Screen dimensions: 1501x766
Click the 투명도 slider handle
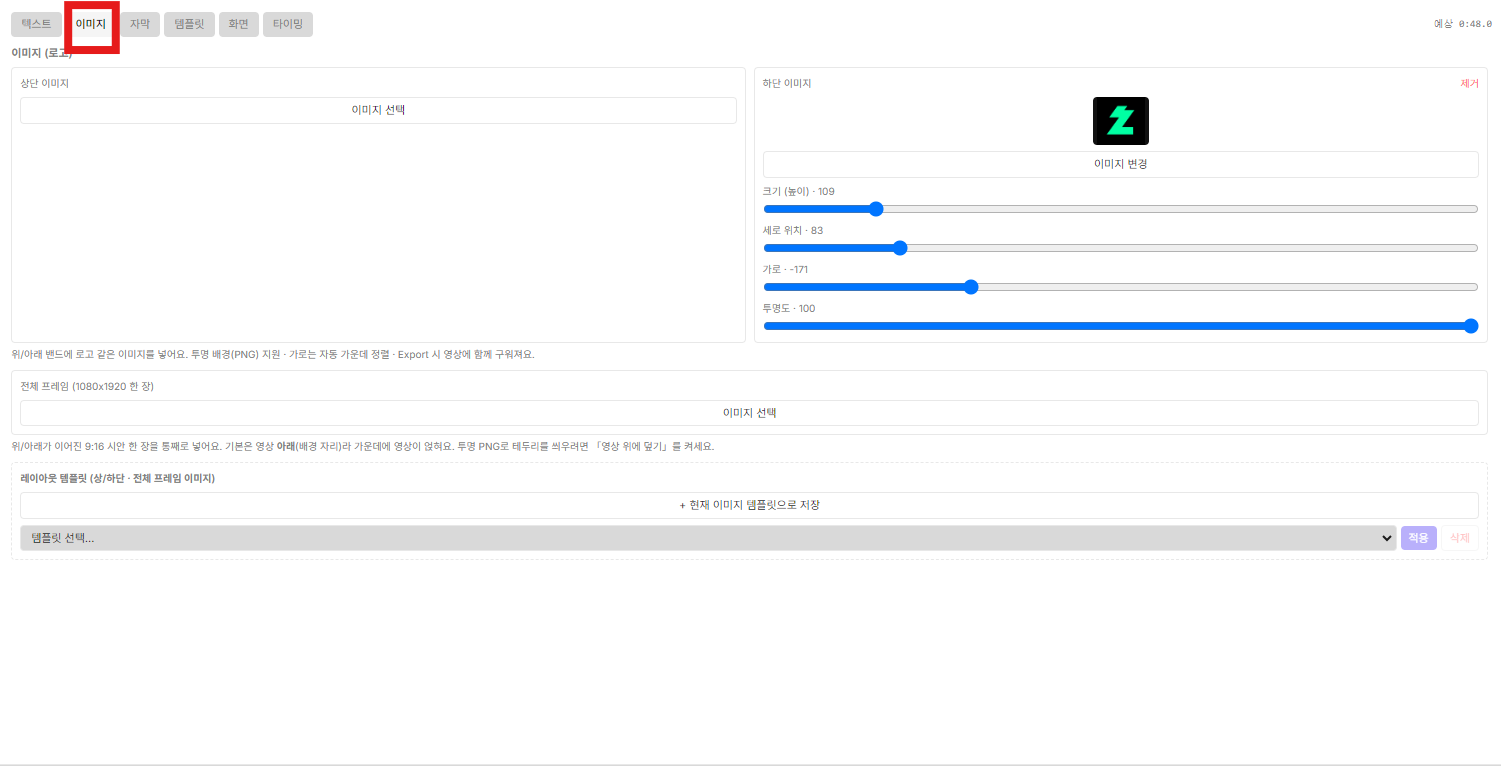(1470, 326)
